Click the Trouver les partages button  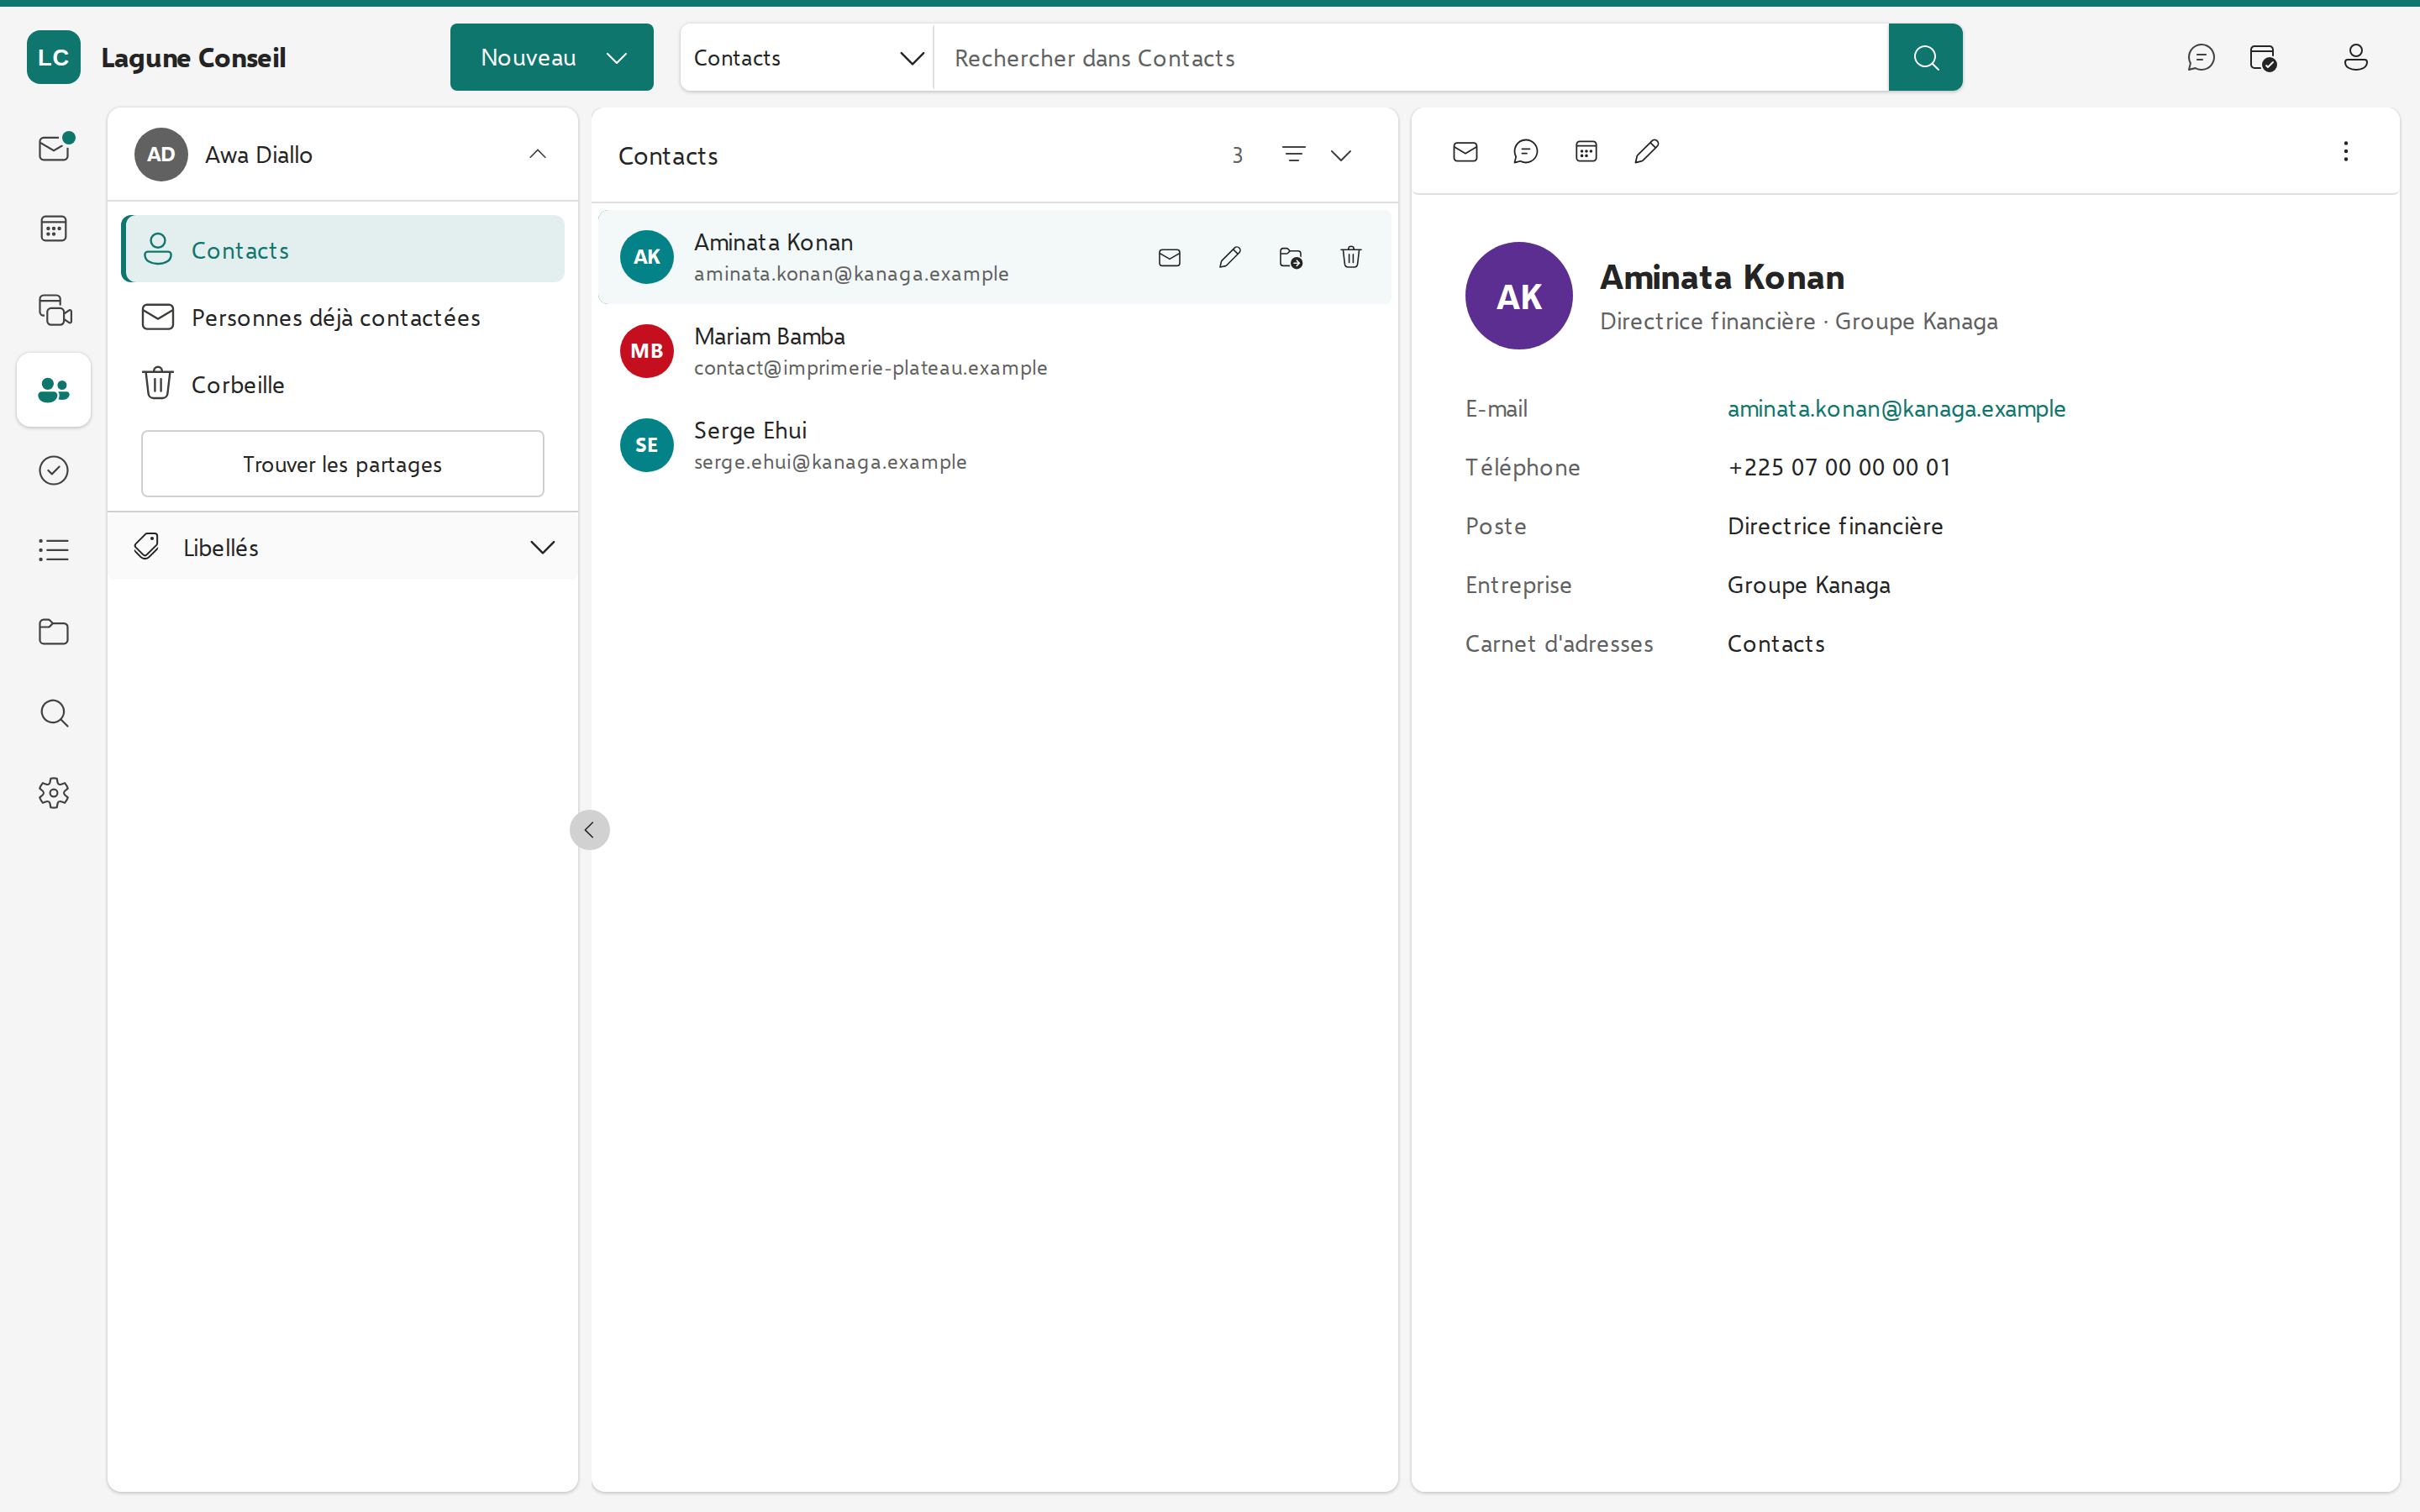click(x=343, y=464)
